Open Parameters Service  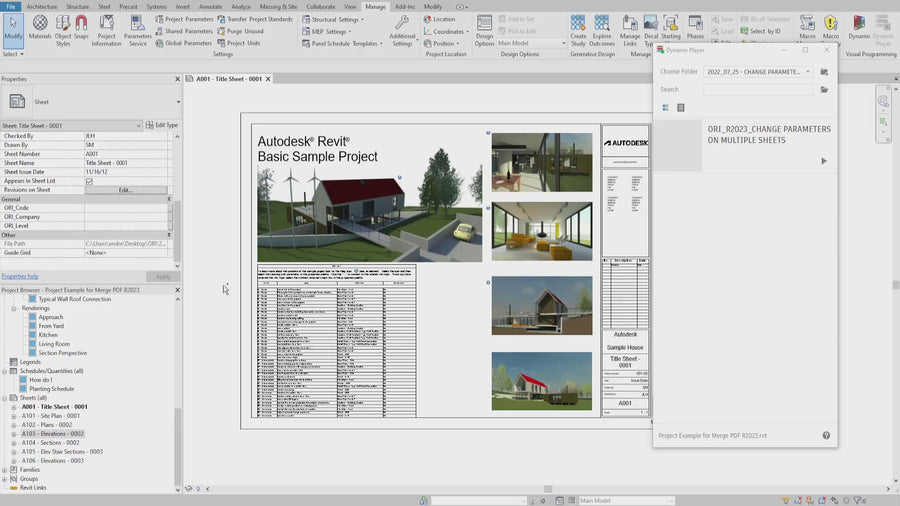138,30
